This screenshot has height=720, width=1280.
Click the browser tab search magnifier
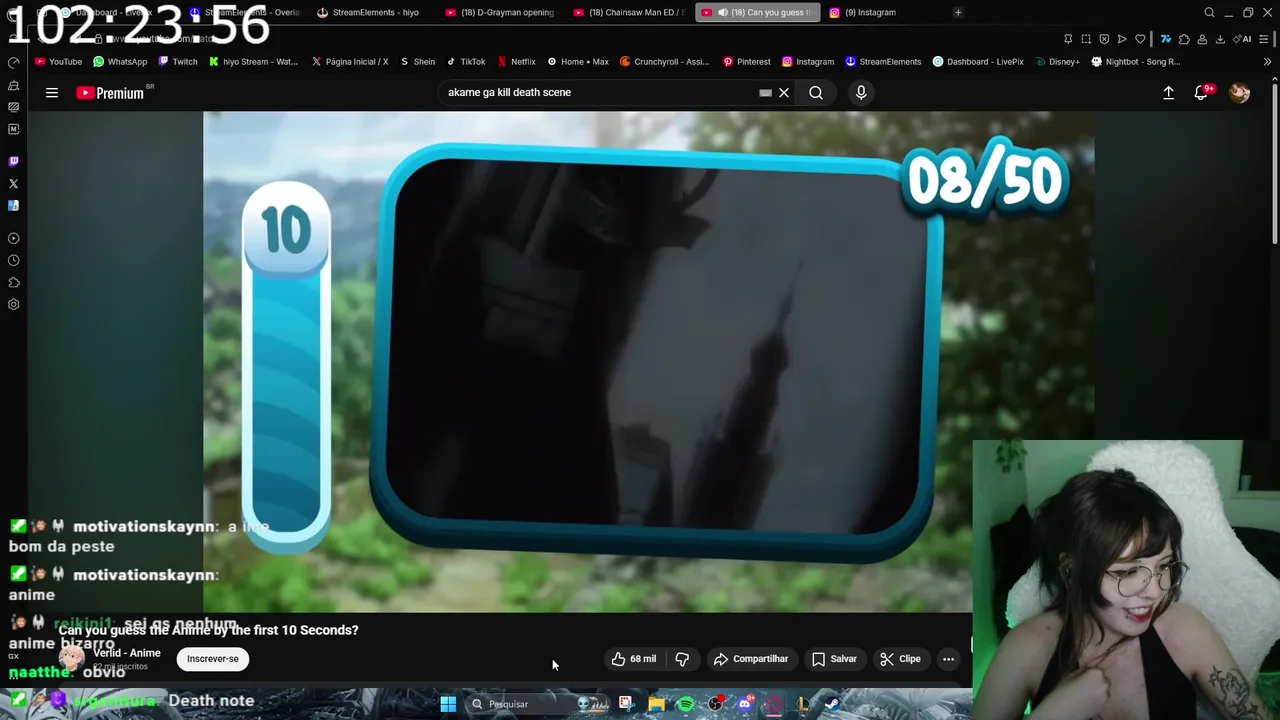tap(1209, 12)
